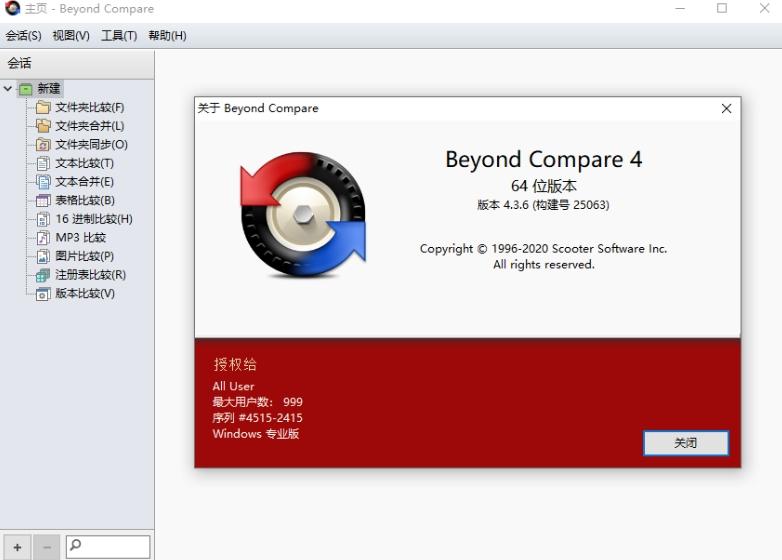
Task: Click the Picture Compare icon 图片比较(P)
Action: click(x=43, y=256)
